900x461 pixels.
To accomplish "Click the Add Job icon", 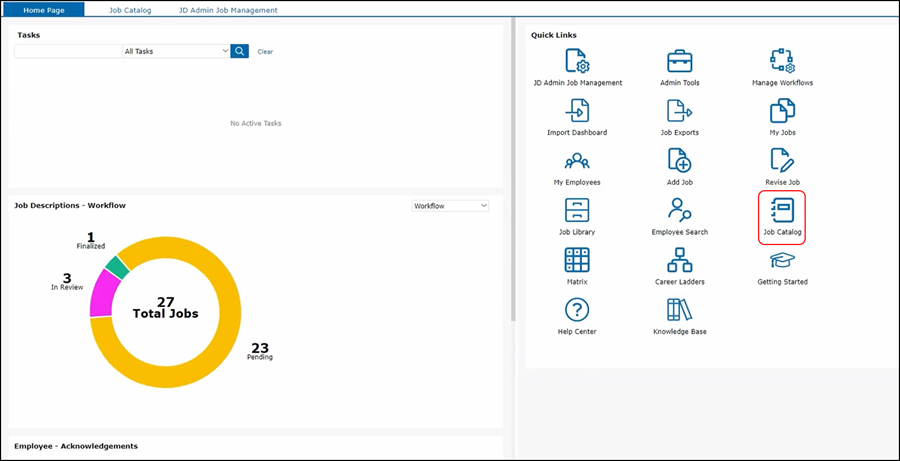I will click(680, 161).
